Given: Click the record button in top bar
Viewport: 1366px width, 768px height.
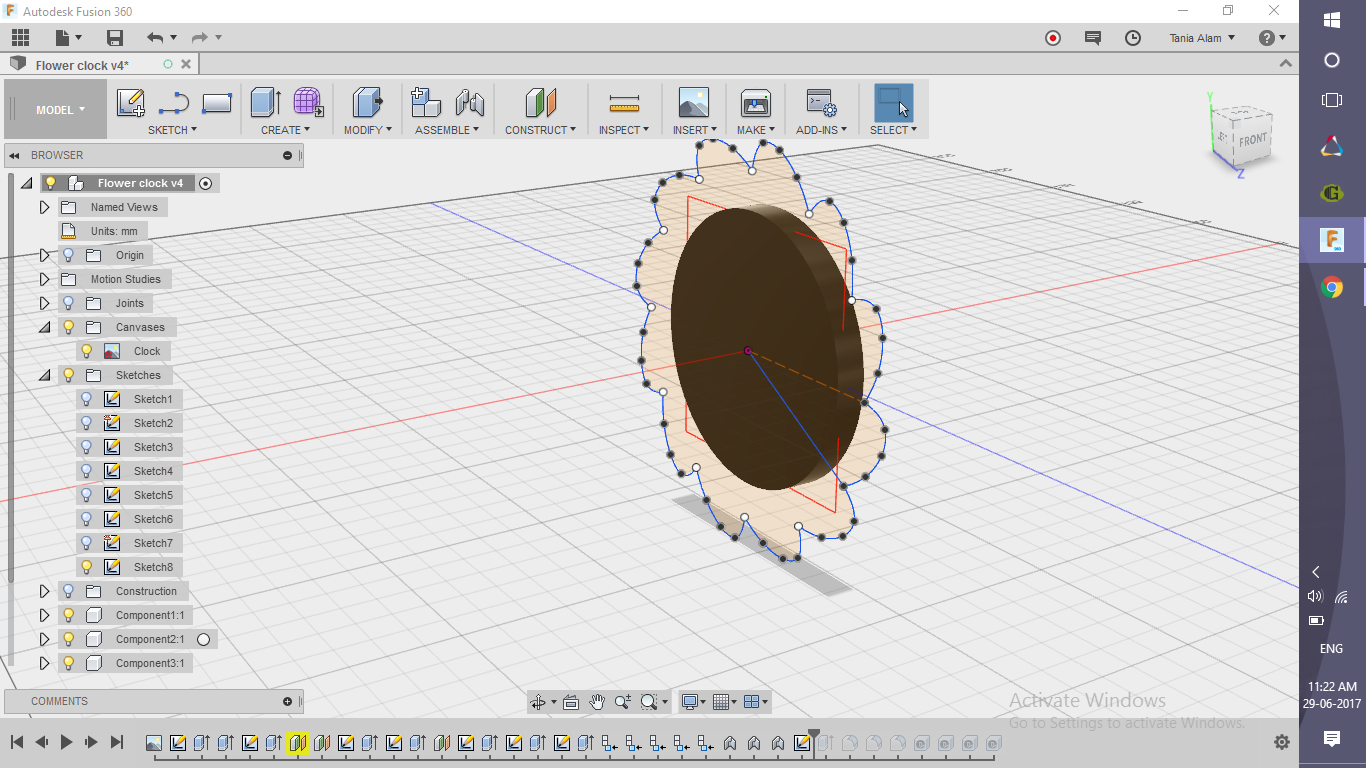Looking at the screenshot, I should click(x=1052, y=38).
